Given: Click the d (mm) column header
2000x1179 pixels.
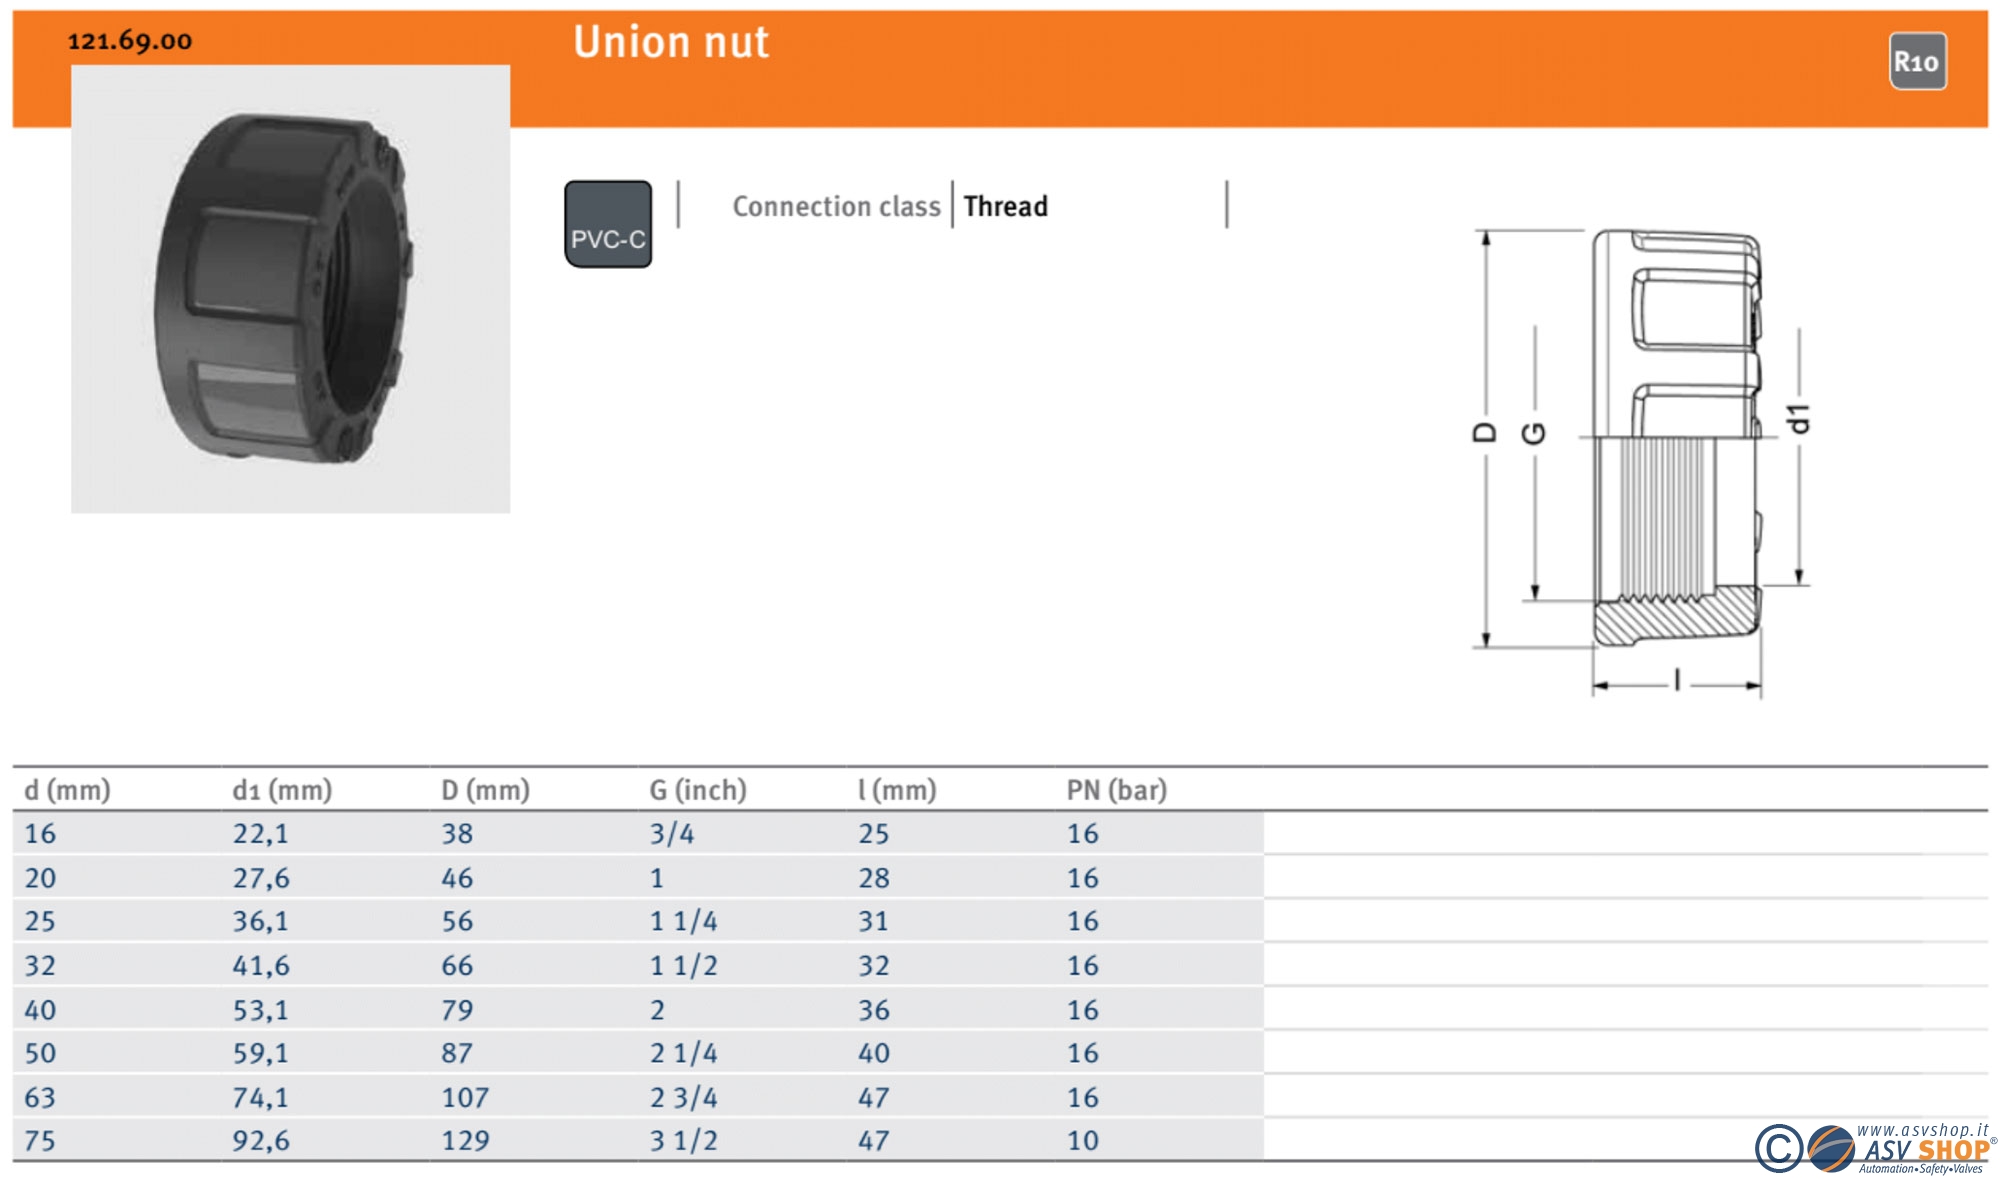Looking at the screenshot, I should [67, 790].
